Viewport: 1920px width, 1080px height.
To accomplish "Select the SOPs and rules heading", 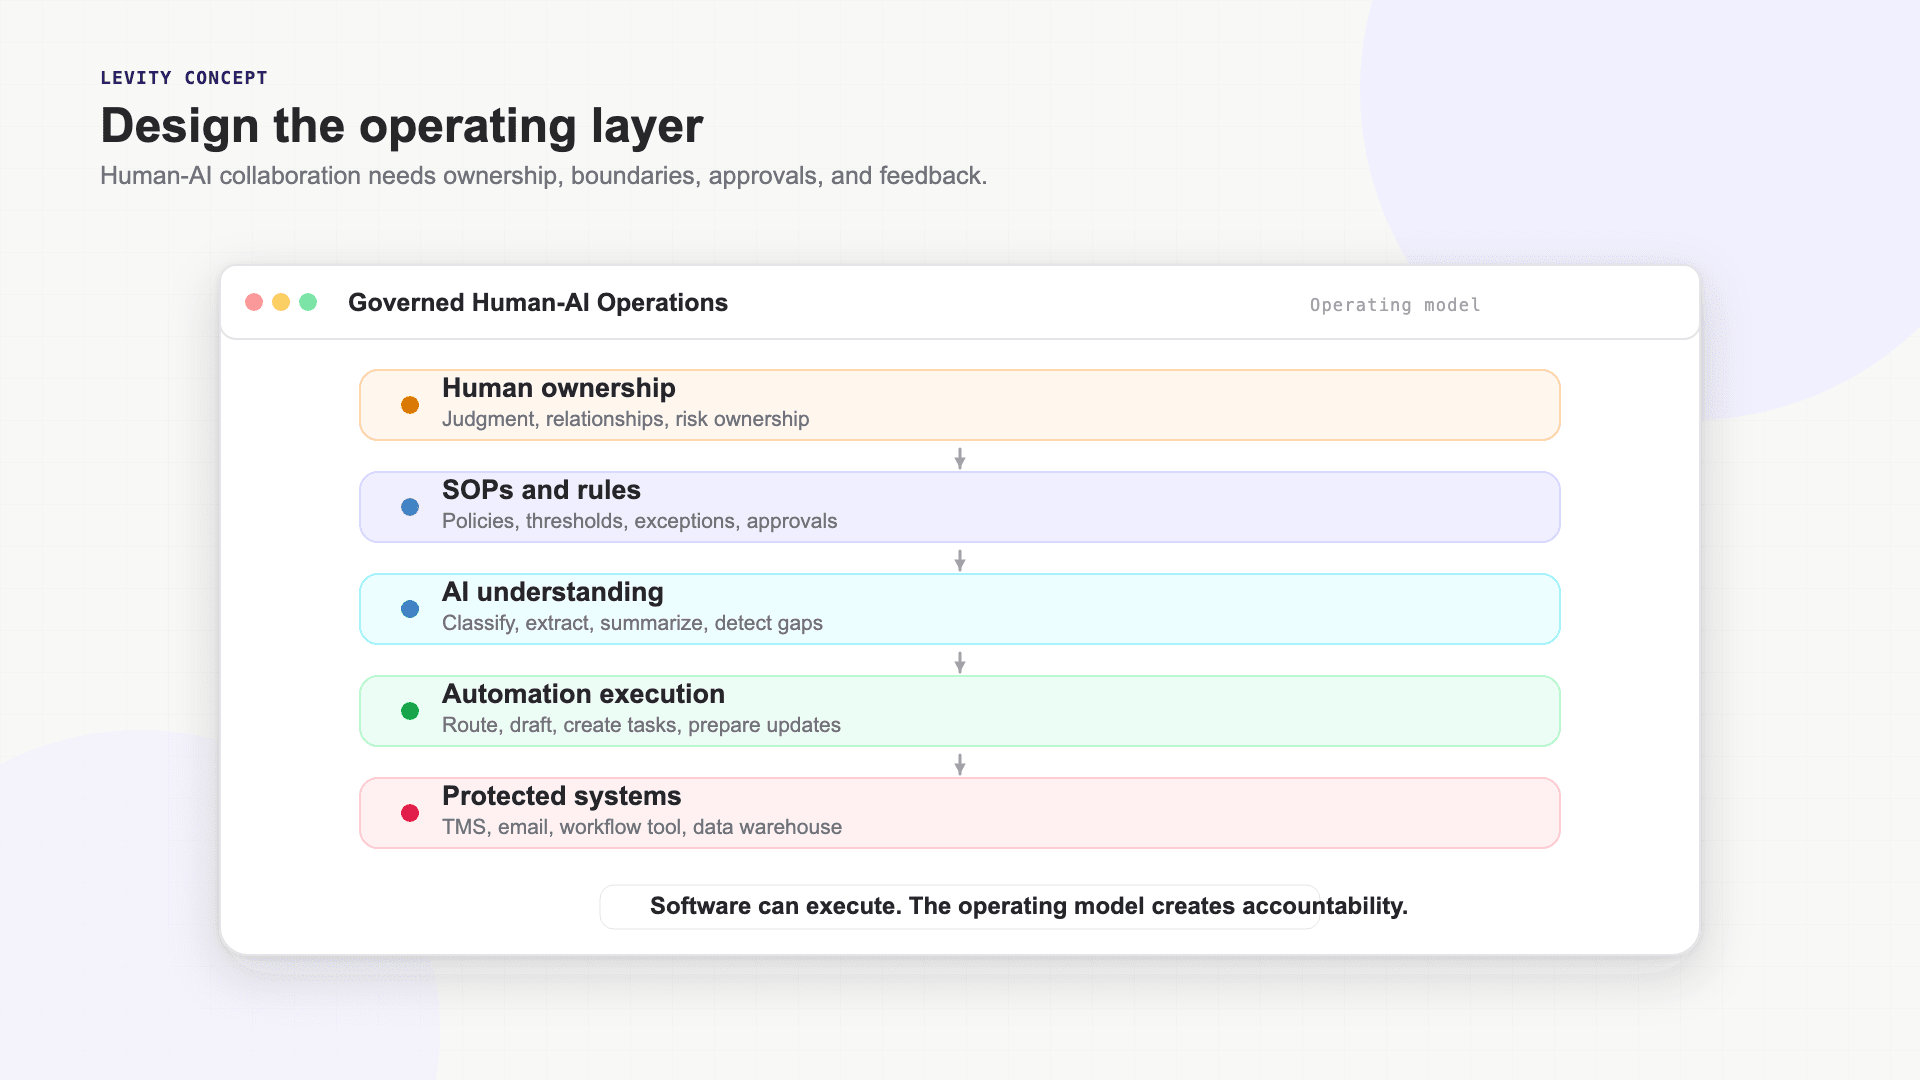I will coord(541,490).
